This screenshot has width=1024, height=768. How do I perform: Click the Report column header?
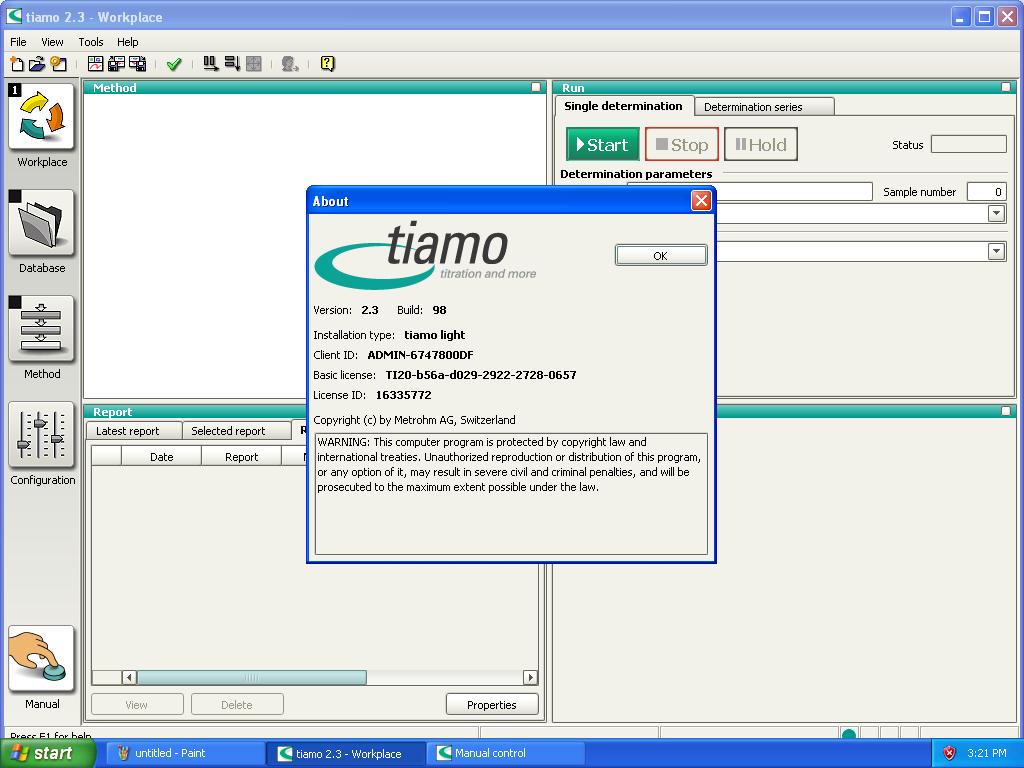[242, 456]
